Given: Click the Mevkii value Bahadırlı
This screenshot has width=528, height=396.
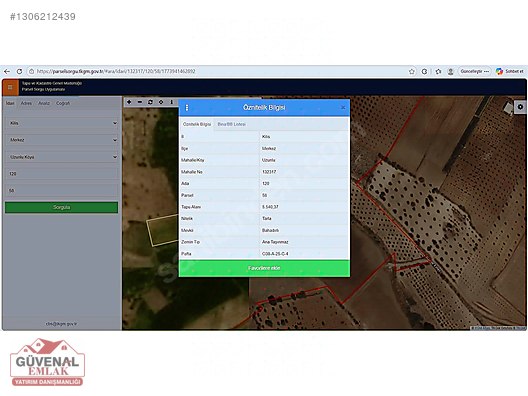Looking at the screenshot, I should (x=270, y=230).
